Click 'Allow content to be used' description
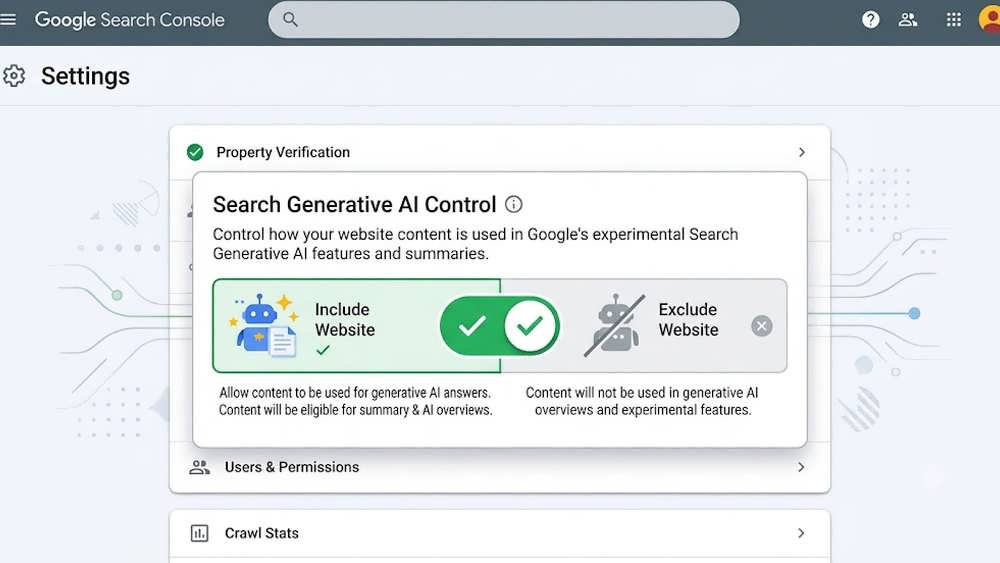The height and width of the screenshot is (563, 1000). (356, 401)
